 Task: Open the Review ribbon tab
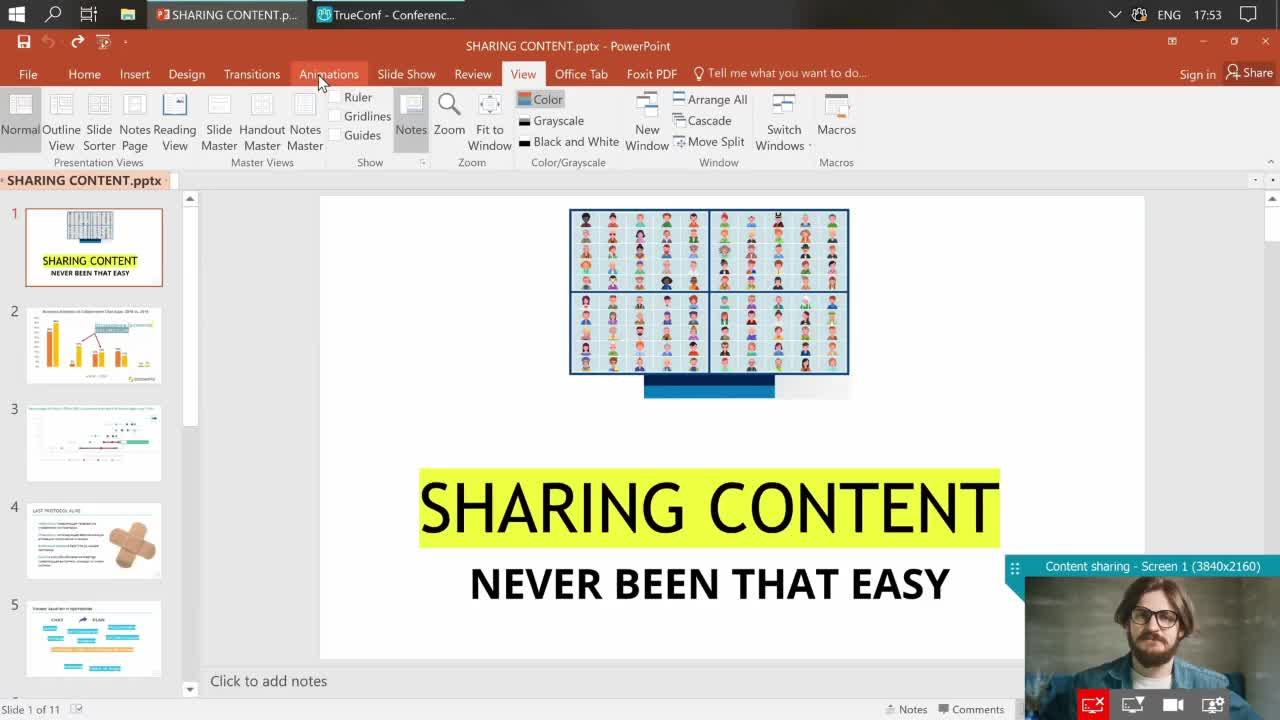point(473,74)
